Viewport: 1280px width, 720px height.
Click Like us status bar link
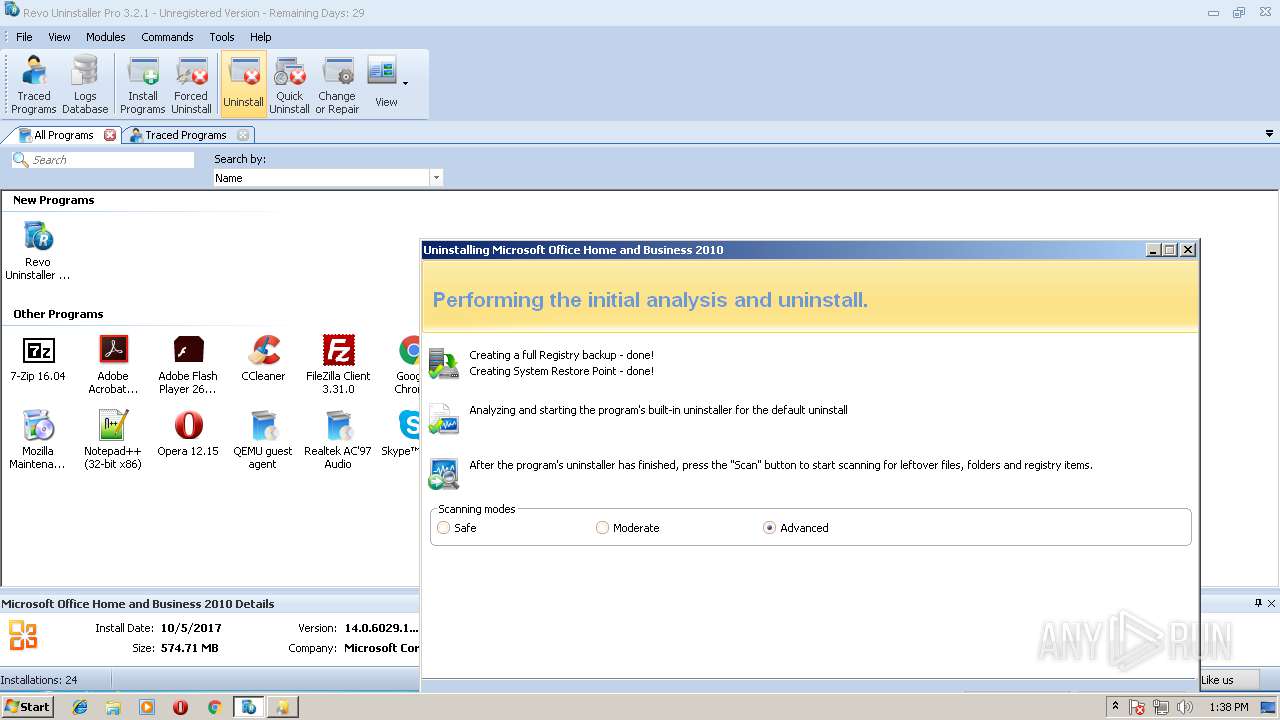pyautogui.click(x=1217, y=680)
